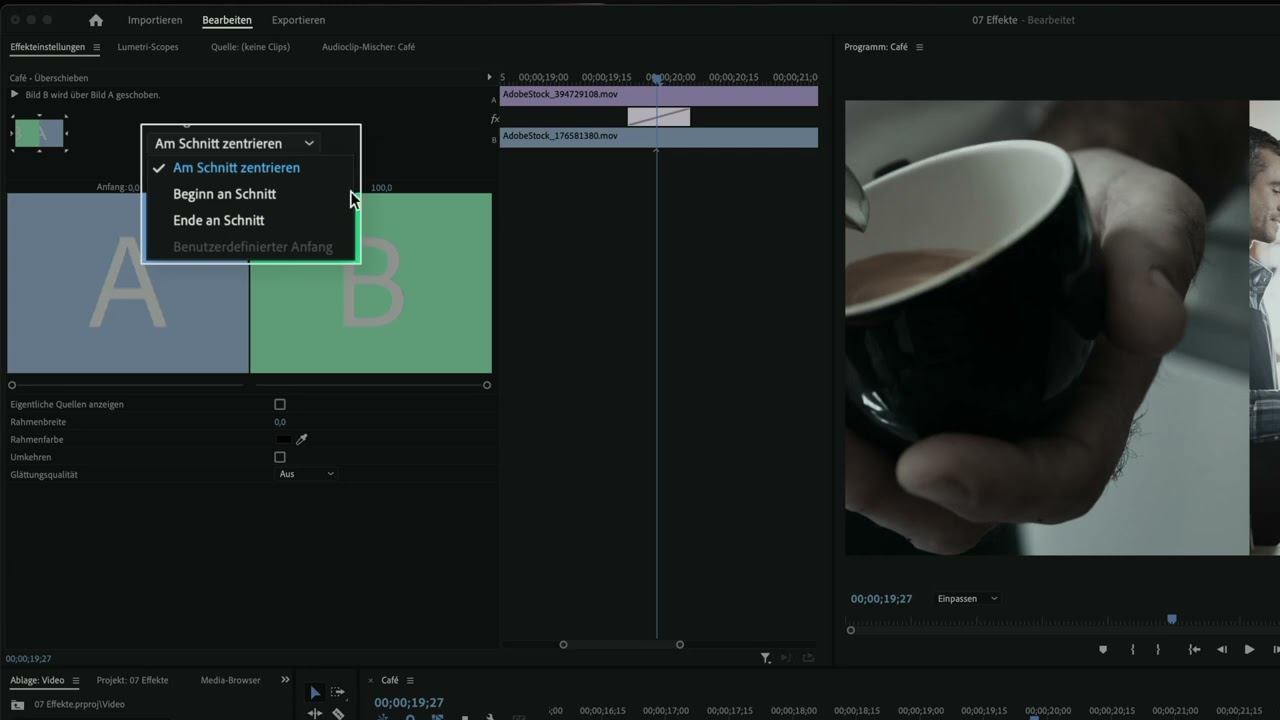The width and height of the screenshot is (1280, 720).
Task: Open the Einpassen zoom level dropdown
Action: (967, 598)
